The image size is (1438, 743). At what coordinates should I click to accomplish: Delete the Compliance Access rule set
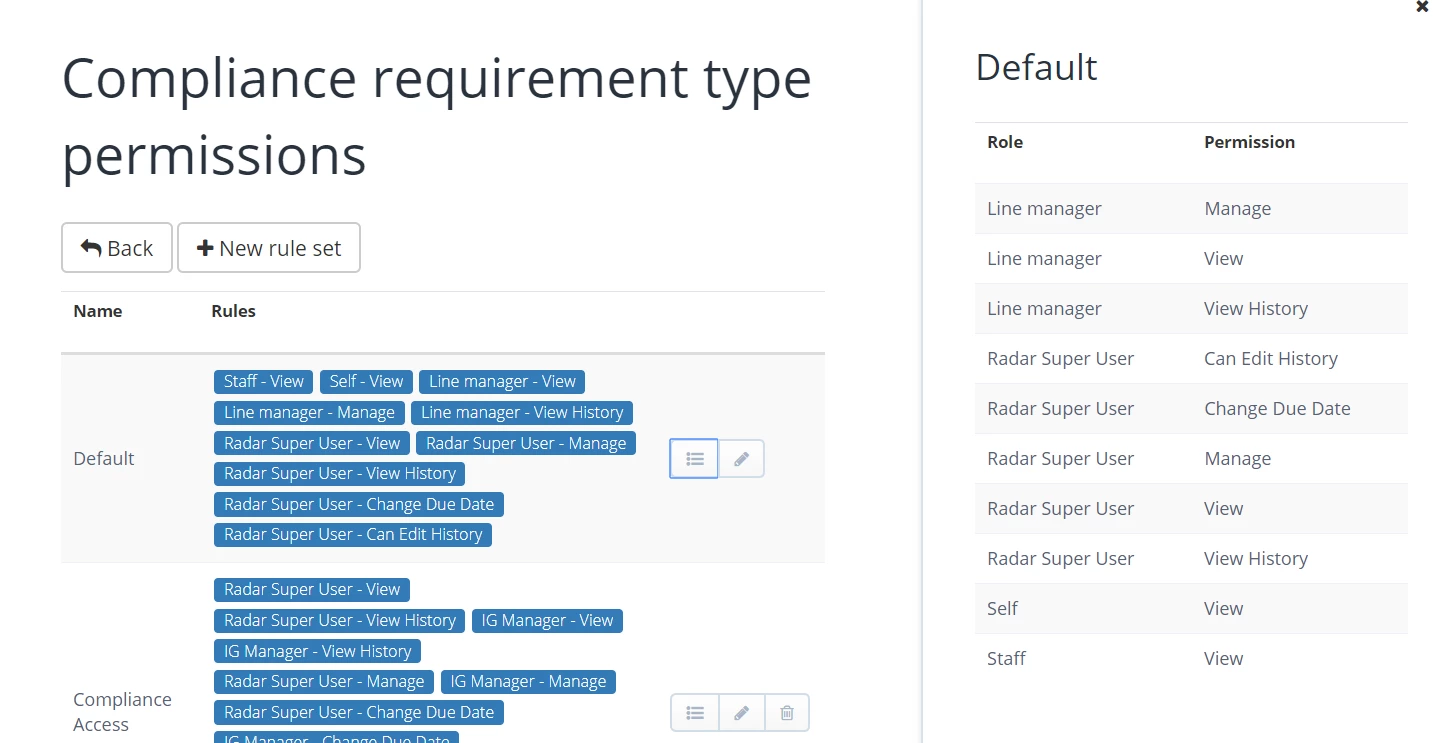[787, 713]
